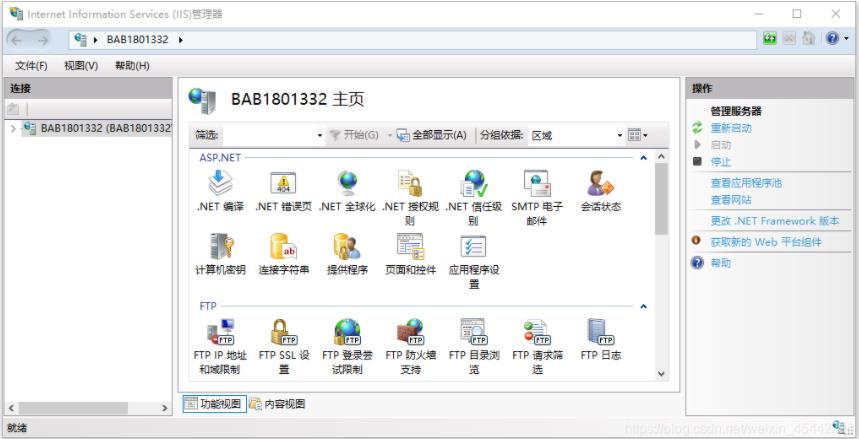The height and width of the screenshot is (439, 859).
Task: Expand the BAB1801332 server tree node
Action: tap(12, 128)
